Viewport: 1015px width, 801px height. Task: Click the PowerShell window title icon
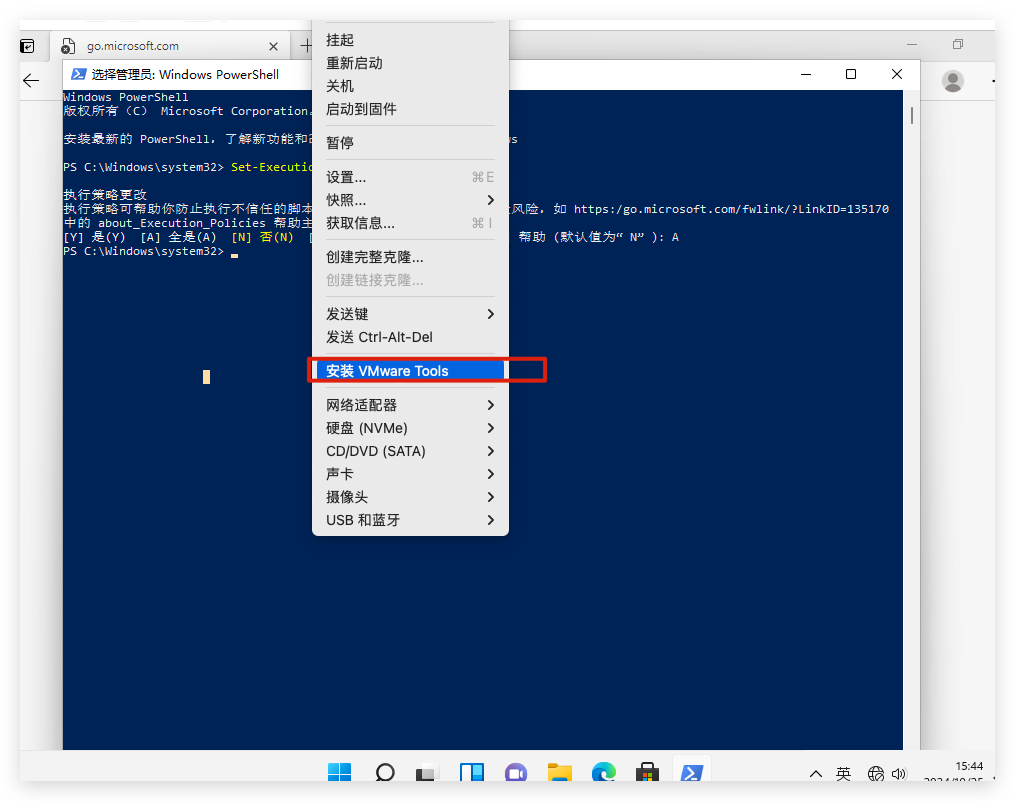[x=78, y=74]
